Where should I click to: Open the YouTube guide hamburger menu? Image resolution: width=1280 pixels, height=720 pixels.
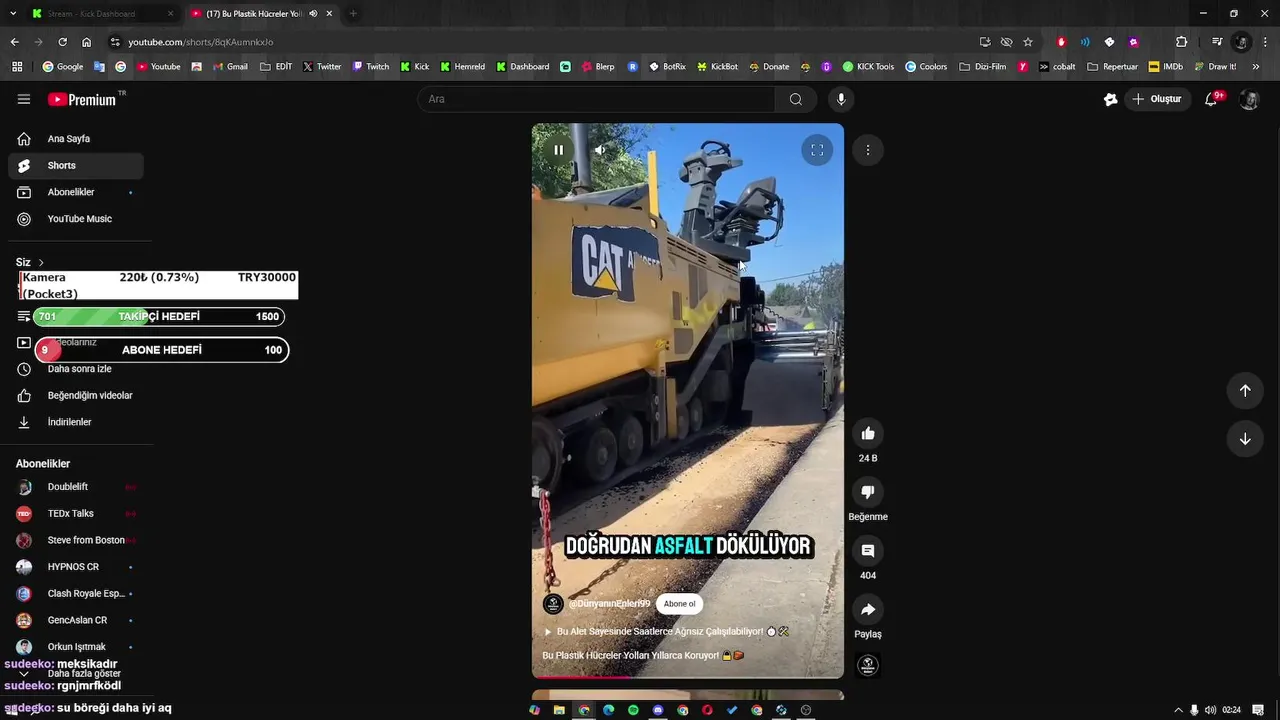click(24, 99)
